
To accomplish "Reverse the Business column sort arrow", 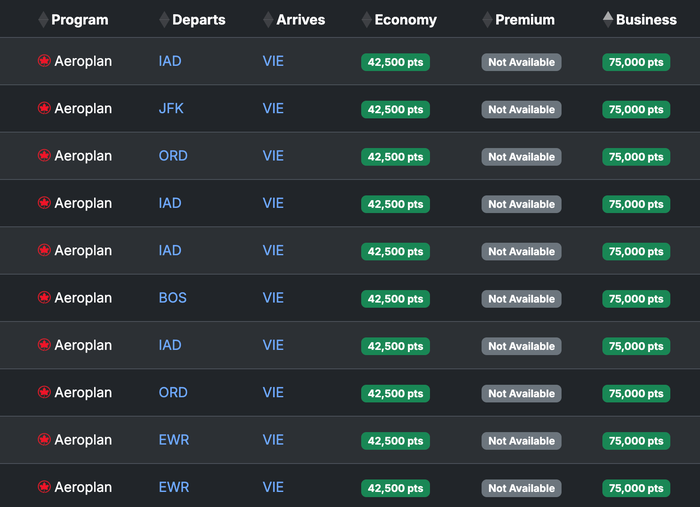I will tap(608, 20).
